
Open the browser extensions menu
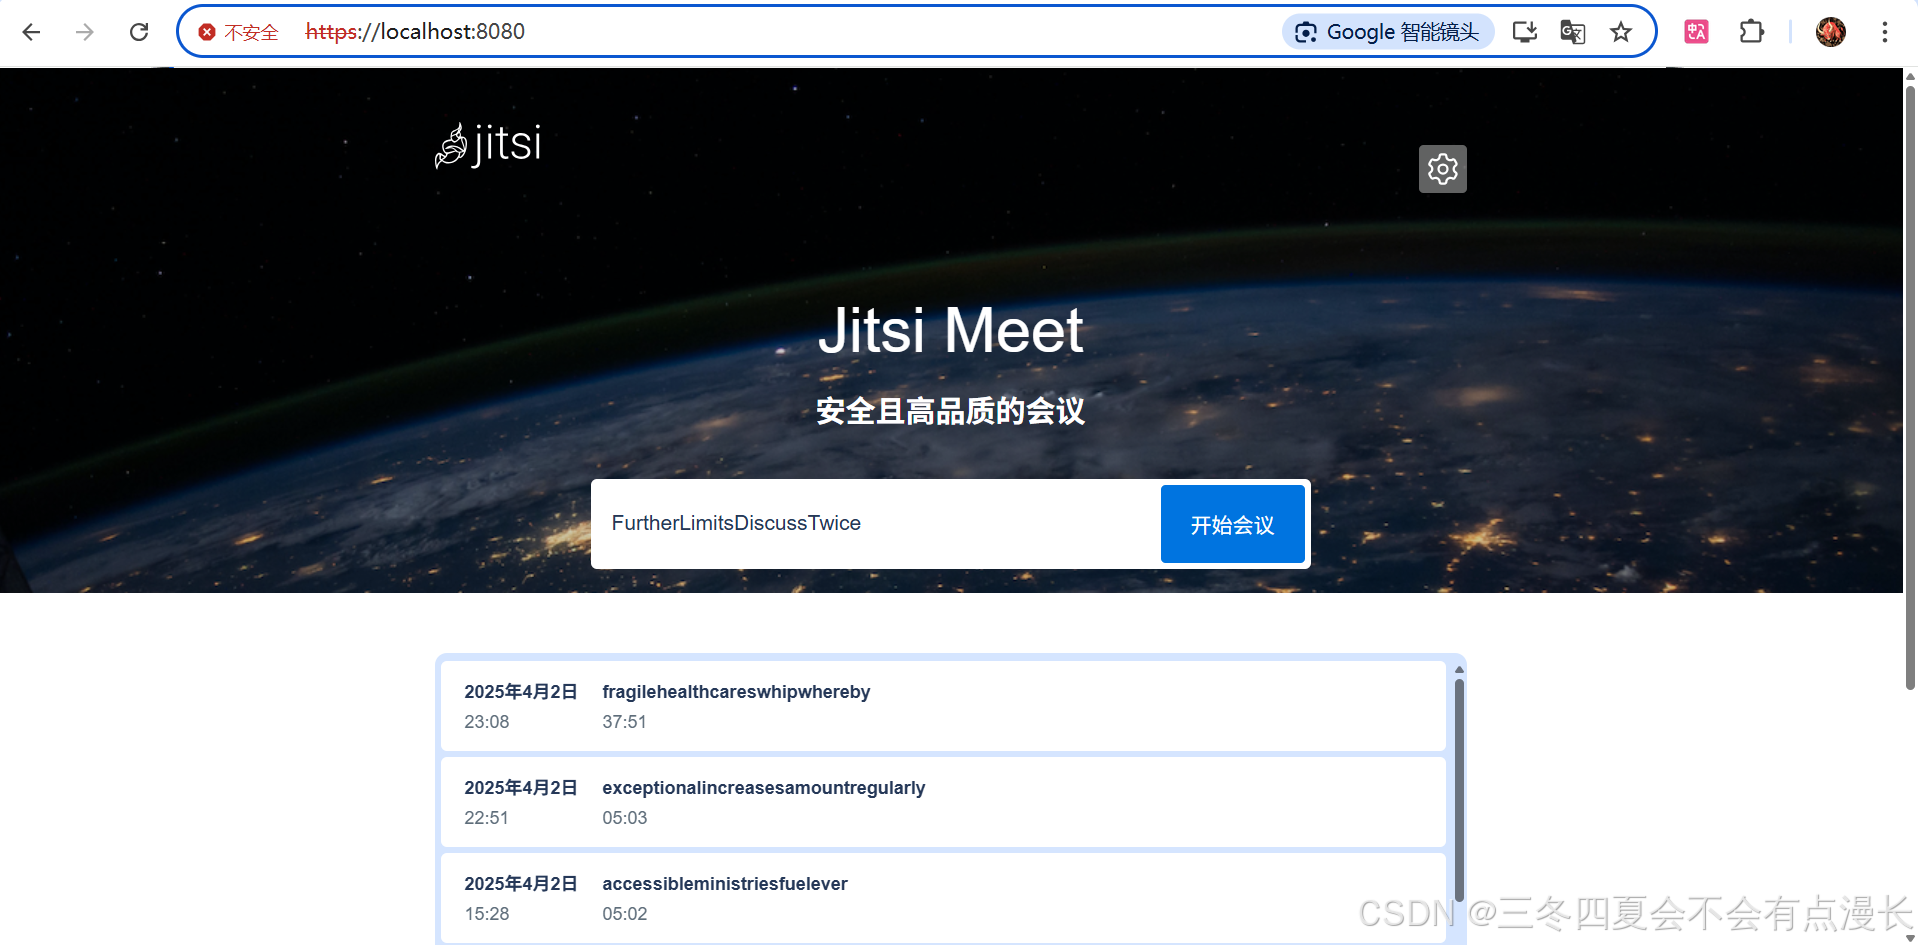tap(1751, 32)
